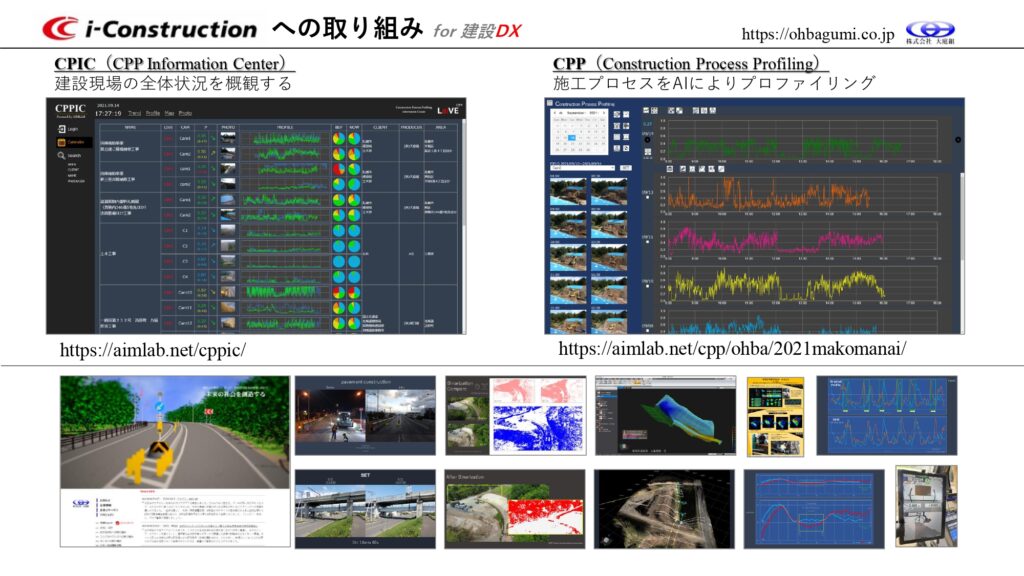
Task: Open the pavement construction night photo thumbnail
Action: tap(365, 415)
